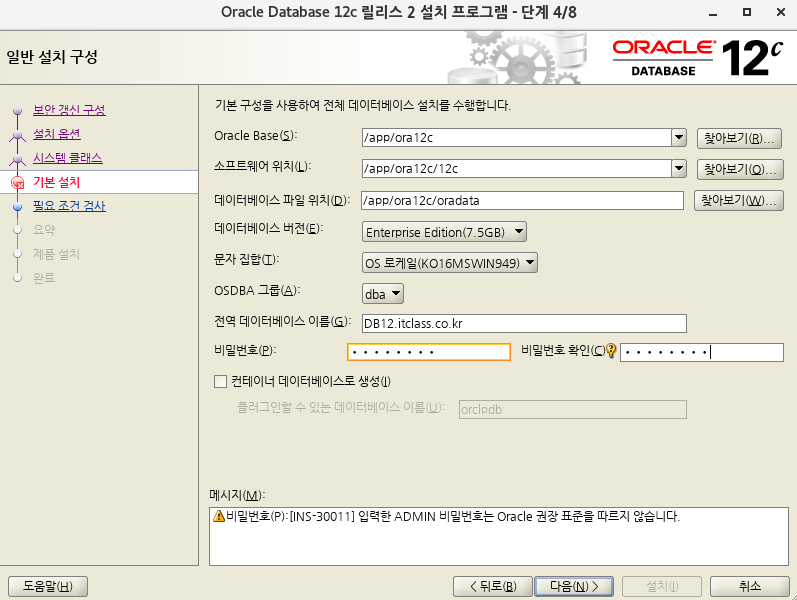Enable 컨테이너 데이터베이스로 생성 checkbox

[x=220, y=381]
